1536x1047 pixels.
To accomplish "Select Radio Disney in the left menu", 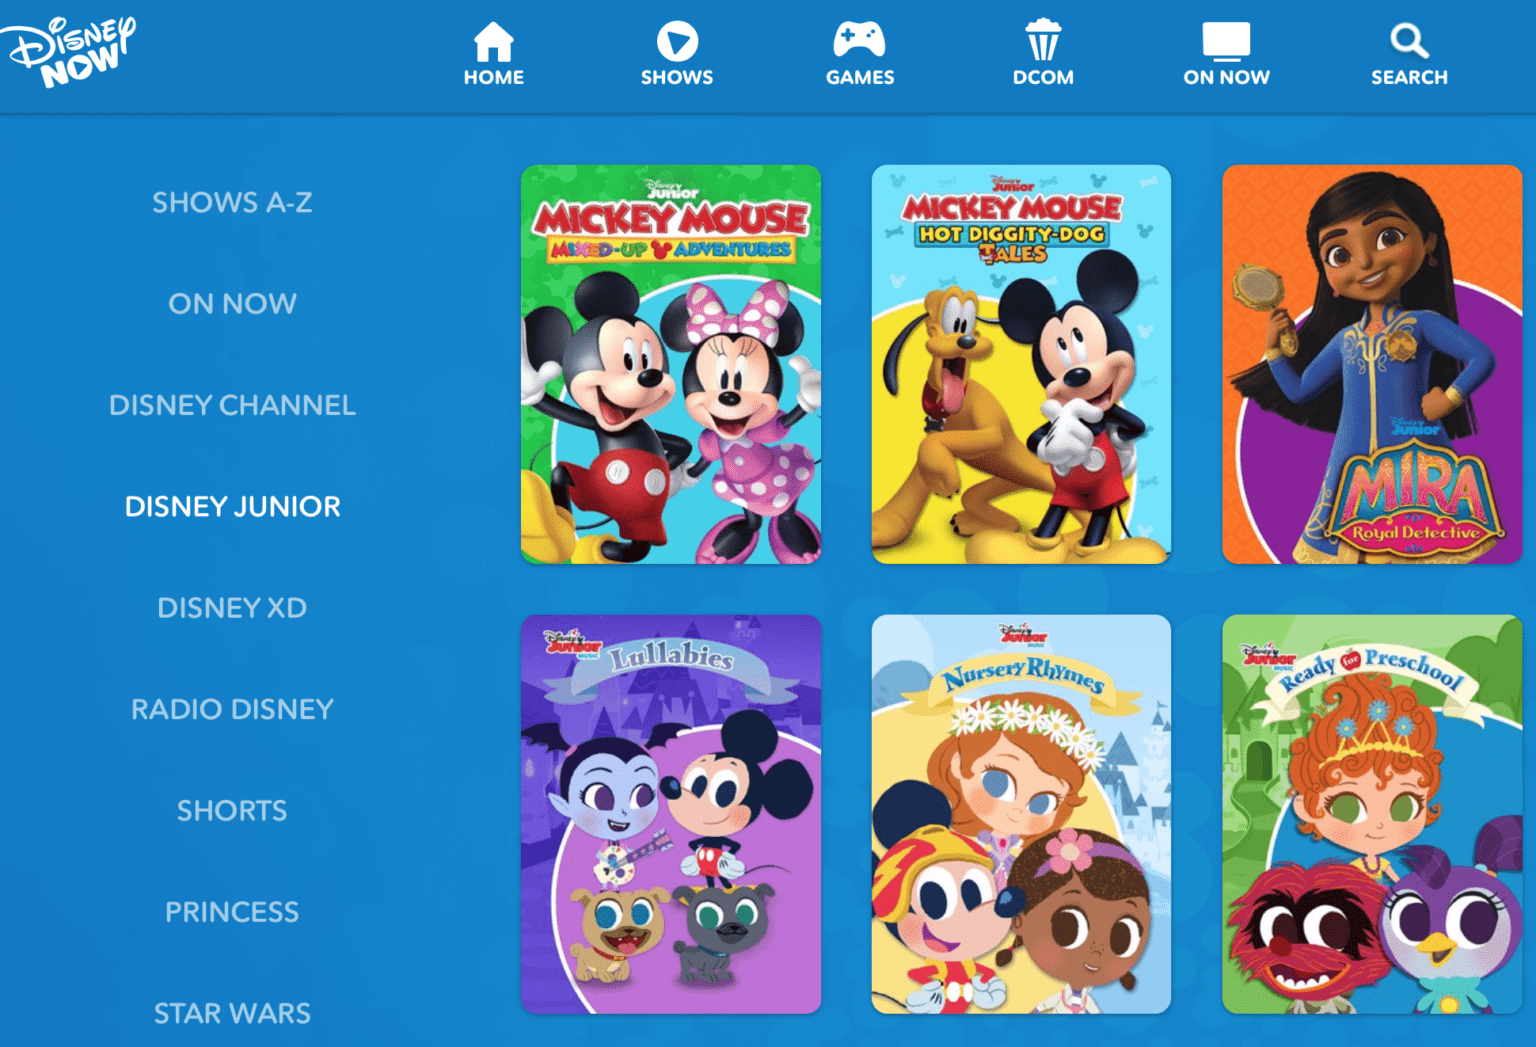I will pyautogui.click(x=232, y=708).
